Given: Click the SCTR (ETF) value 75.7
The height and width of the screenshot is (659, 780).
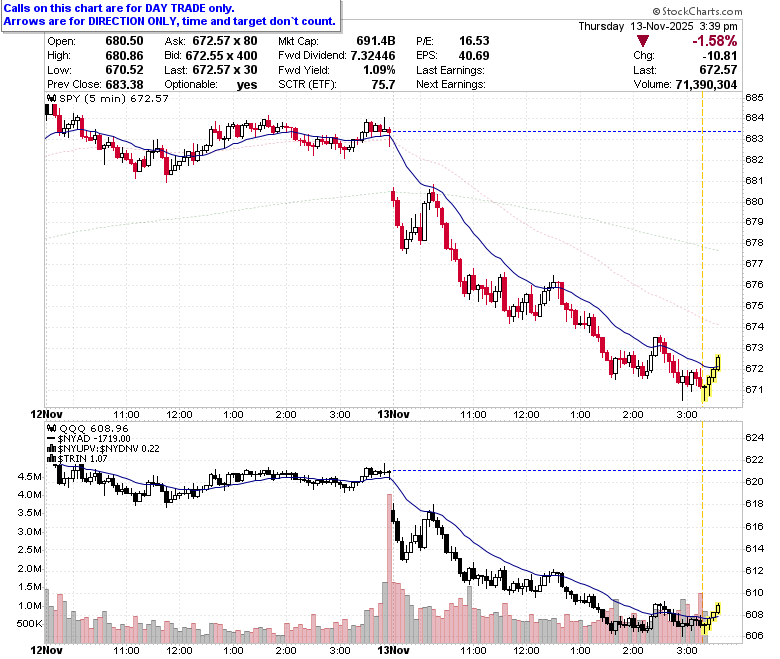Looking at the screenshot, I should 384,85.
